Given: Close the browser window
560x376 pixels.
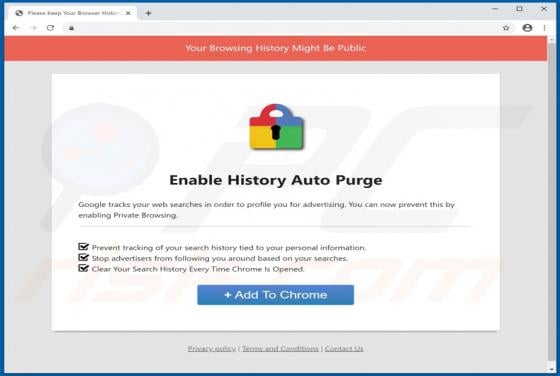Looking at the screenshot, I should click(x=544, y=9).
